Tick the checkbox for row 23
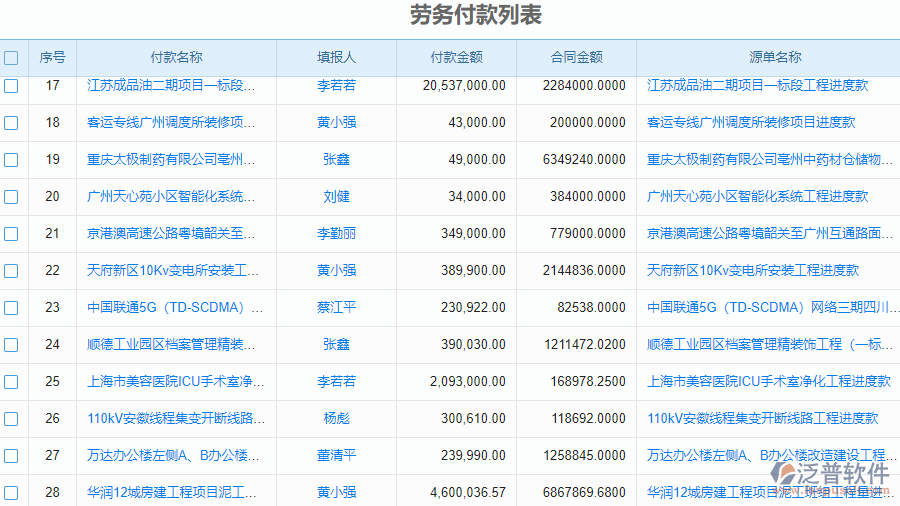Image resolution: width=900 pixels, height=506 pixels. pyautogui.click(x=11, y=308)
